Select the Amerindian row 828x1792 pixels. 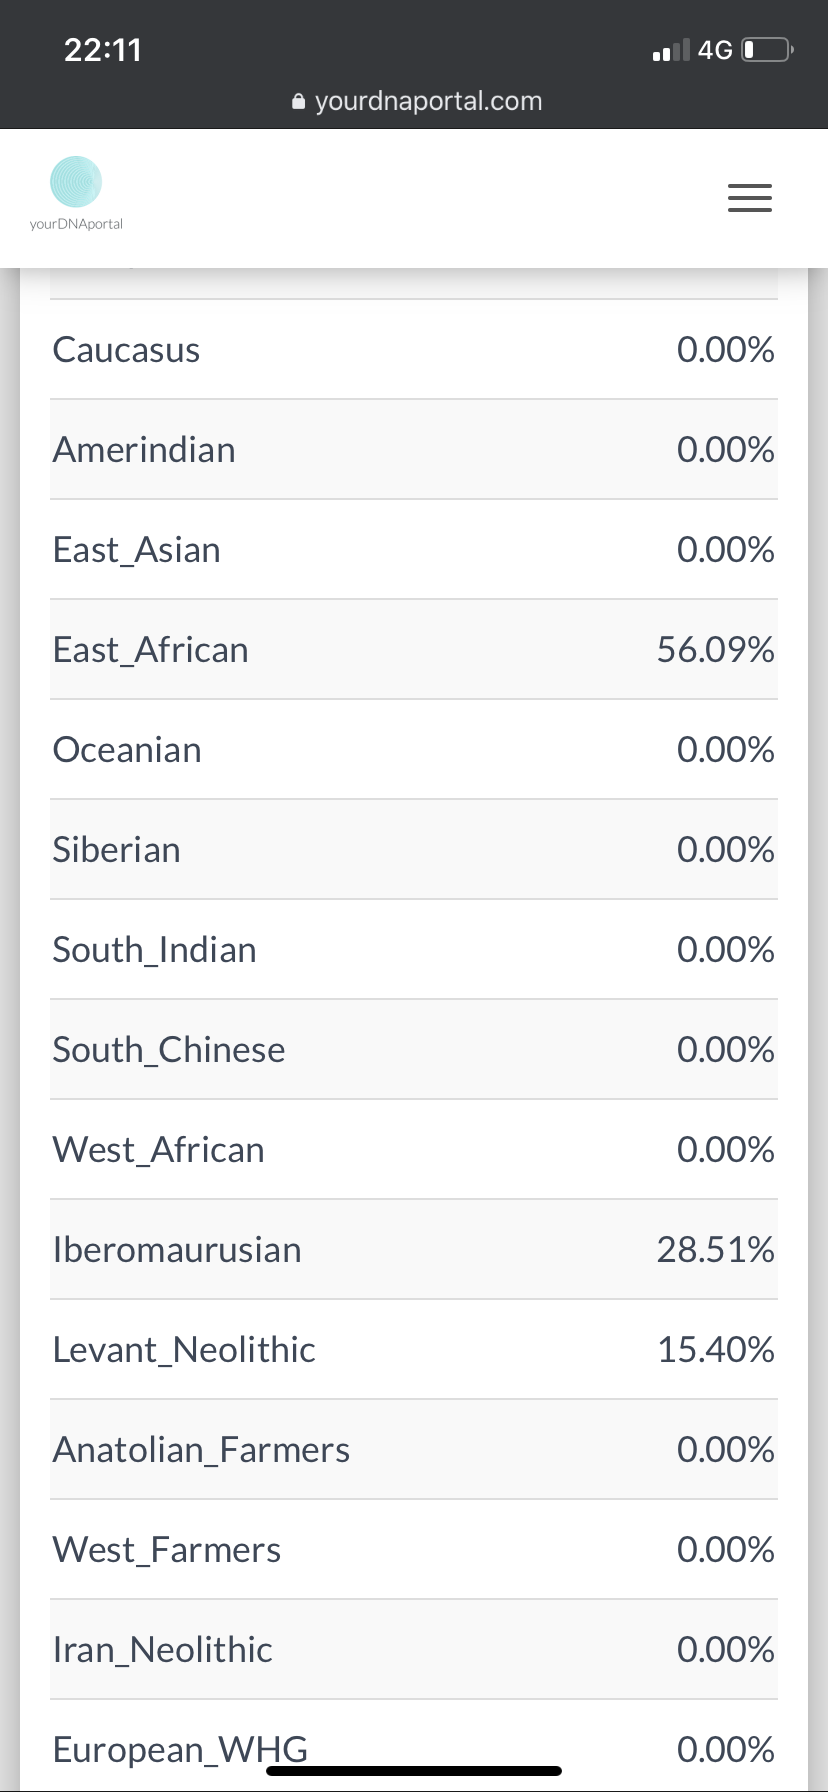[x=414, y=450]
